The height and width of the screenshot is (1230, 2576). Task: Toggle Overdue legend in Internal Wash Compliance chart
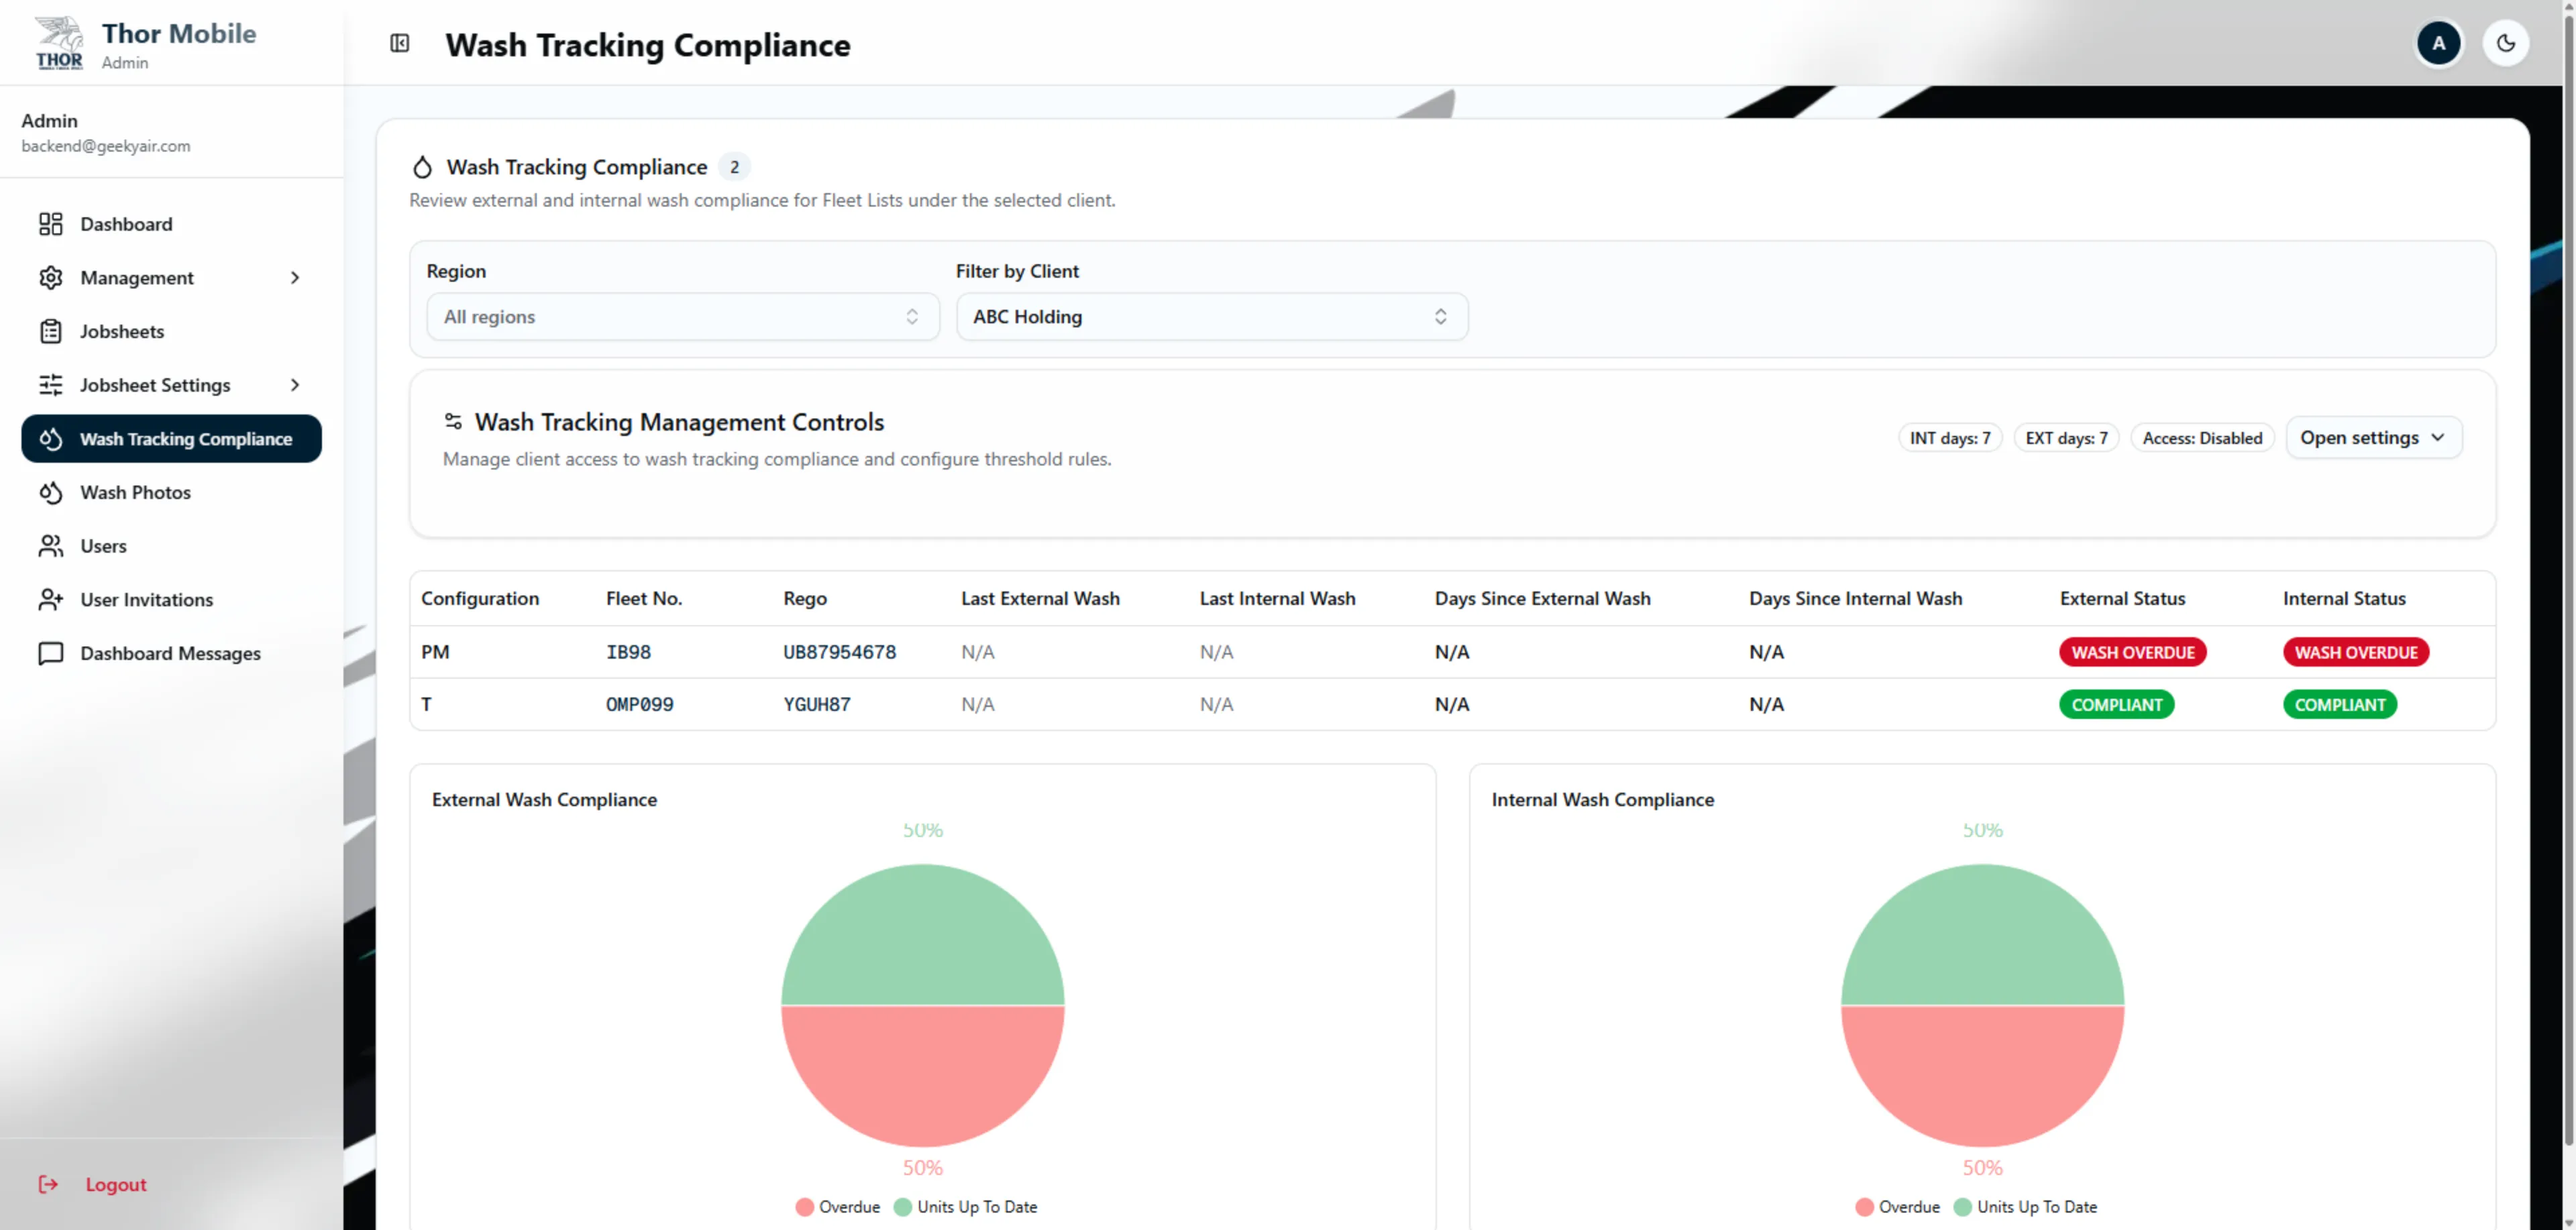[x=1897, y=1207]
